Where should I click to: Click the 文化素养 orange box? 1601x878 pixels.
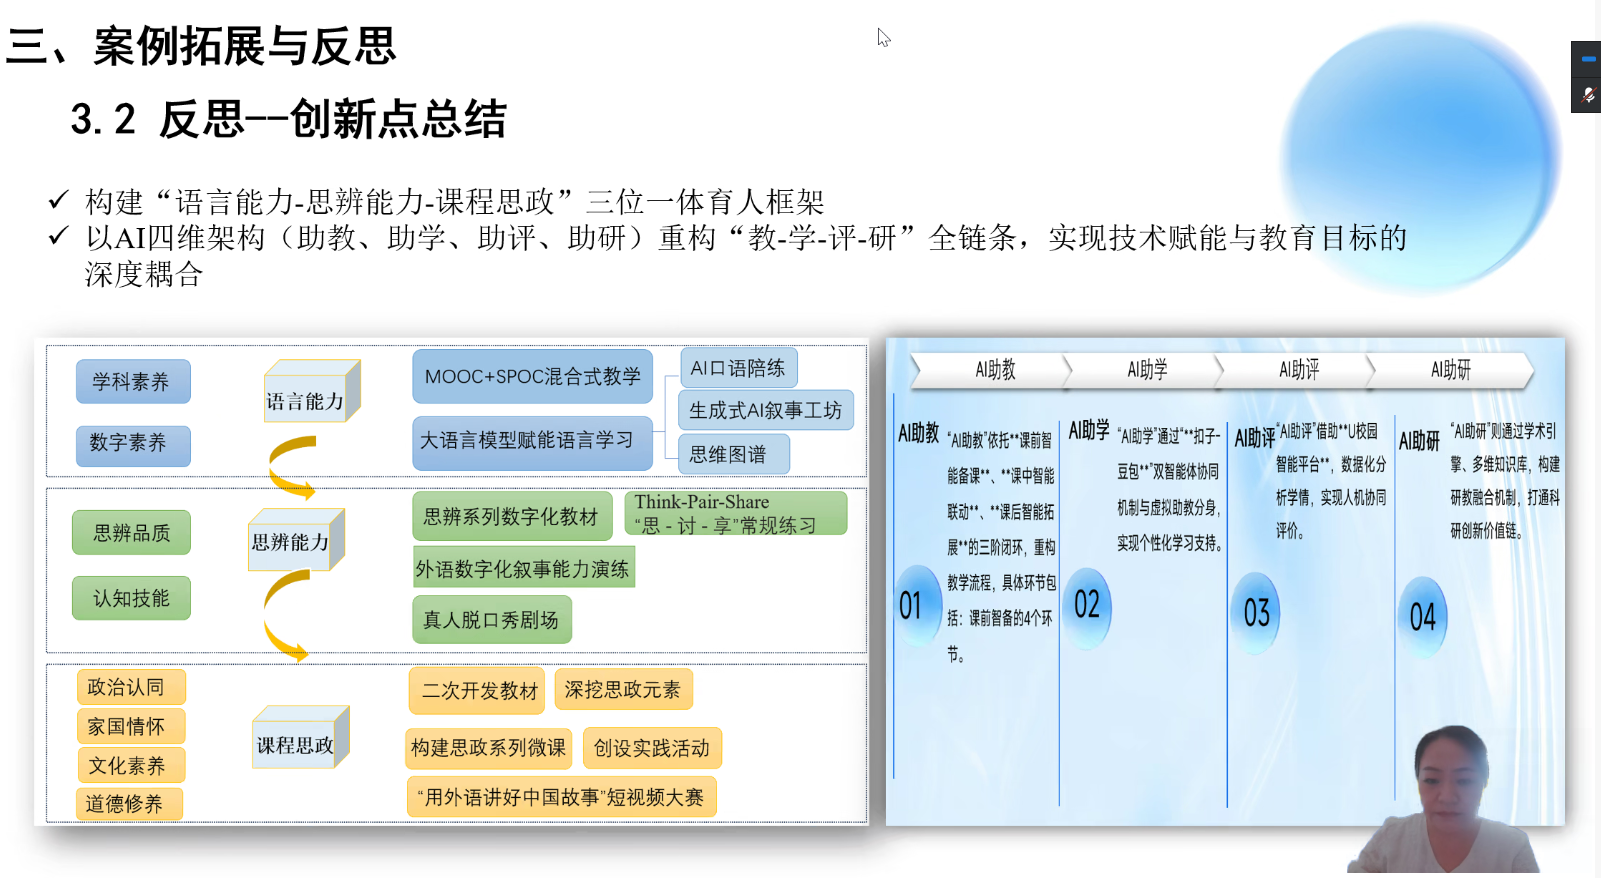coord(130,765)
